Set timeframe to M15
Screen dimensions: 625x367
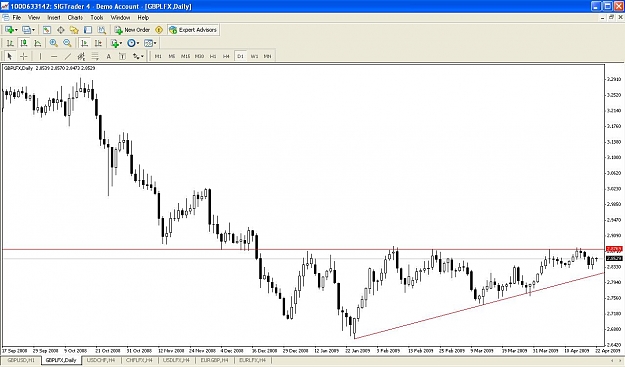(185, 56)
